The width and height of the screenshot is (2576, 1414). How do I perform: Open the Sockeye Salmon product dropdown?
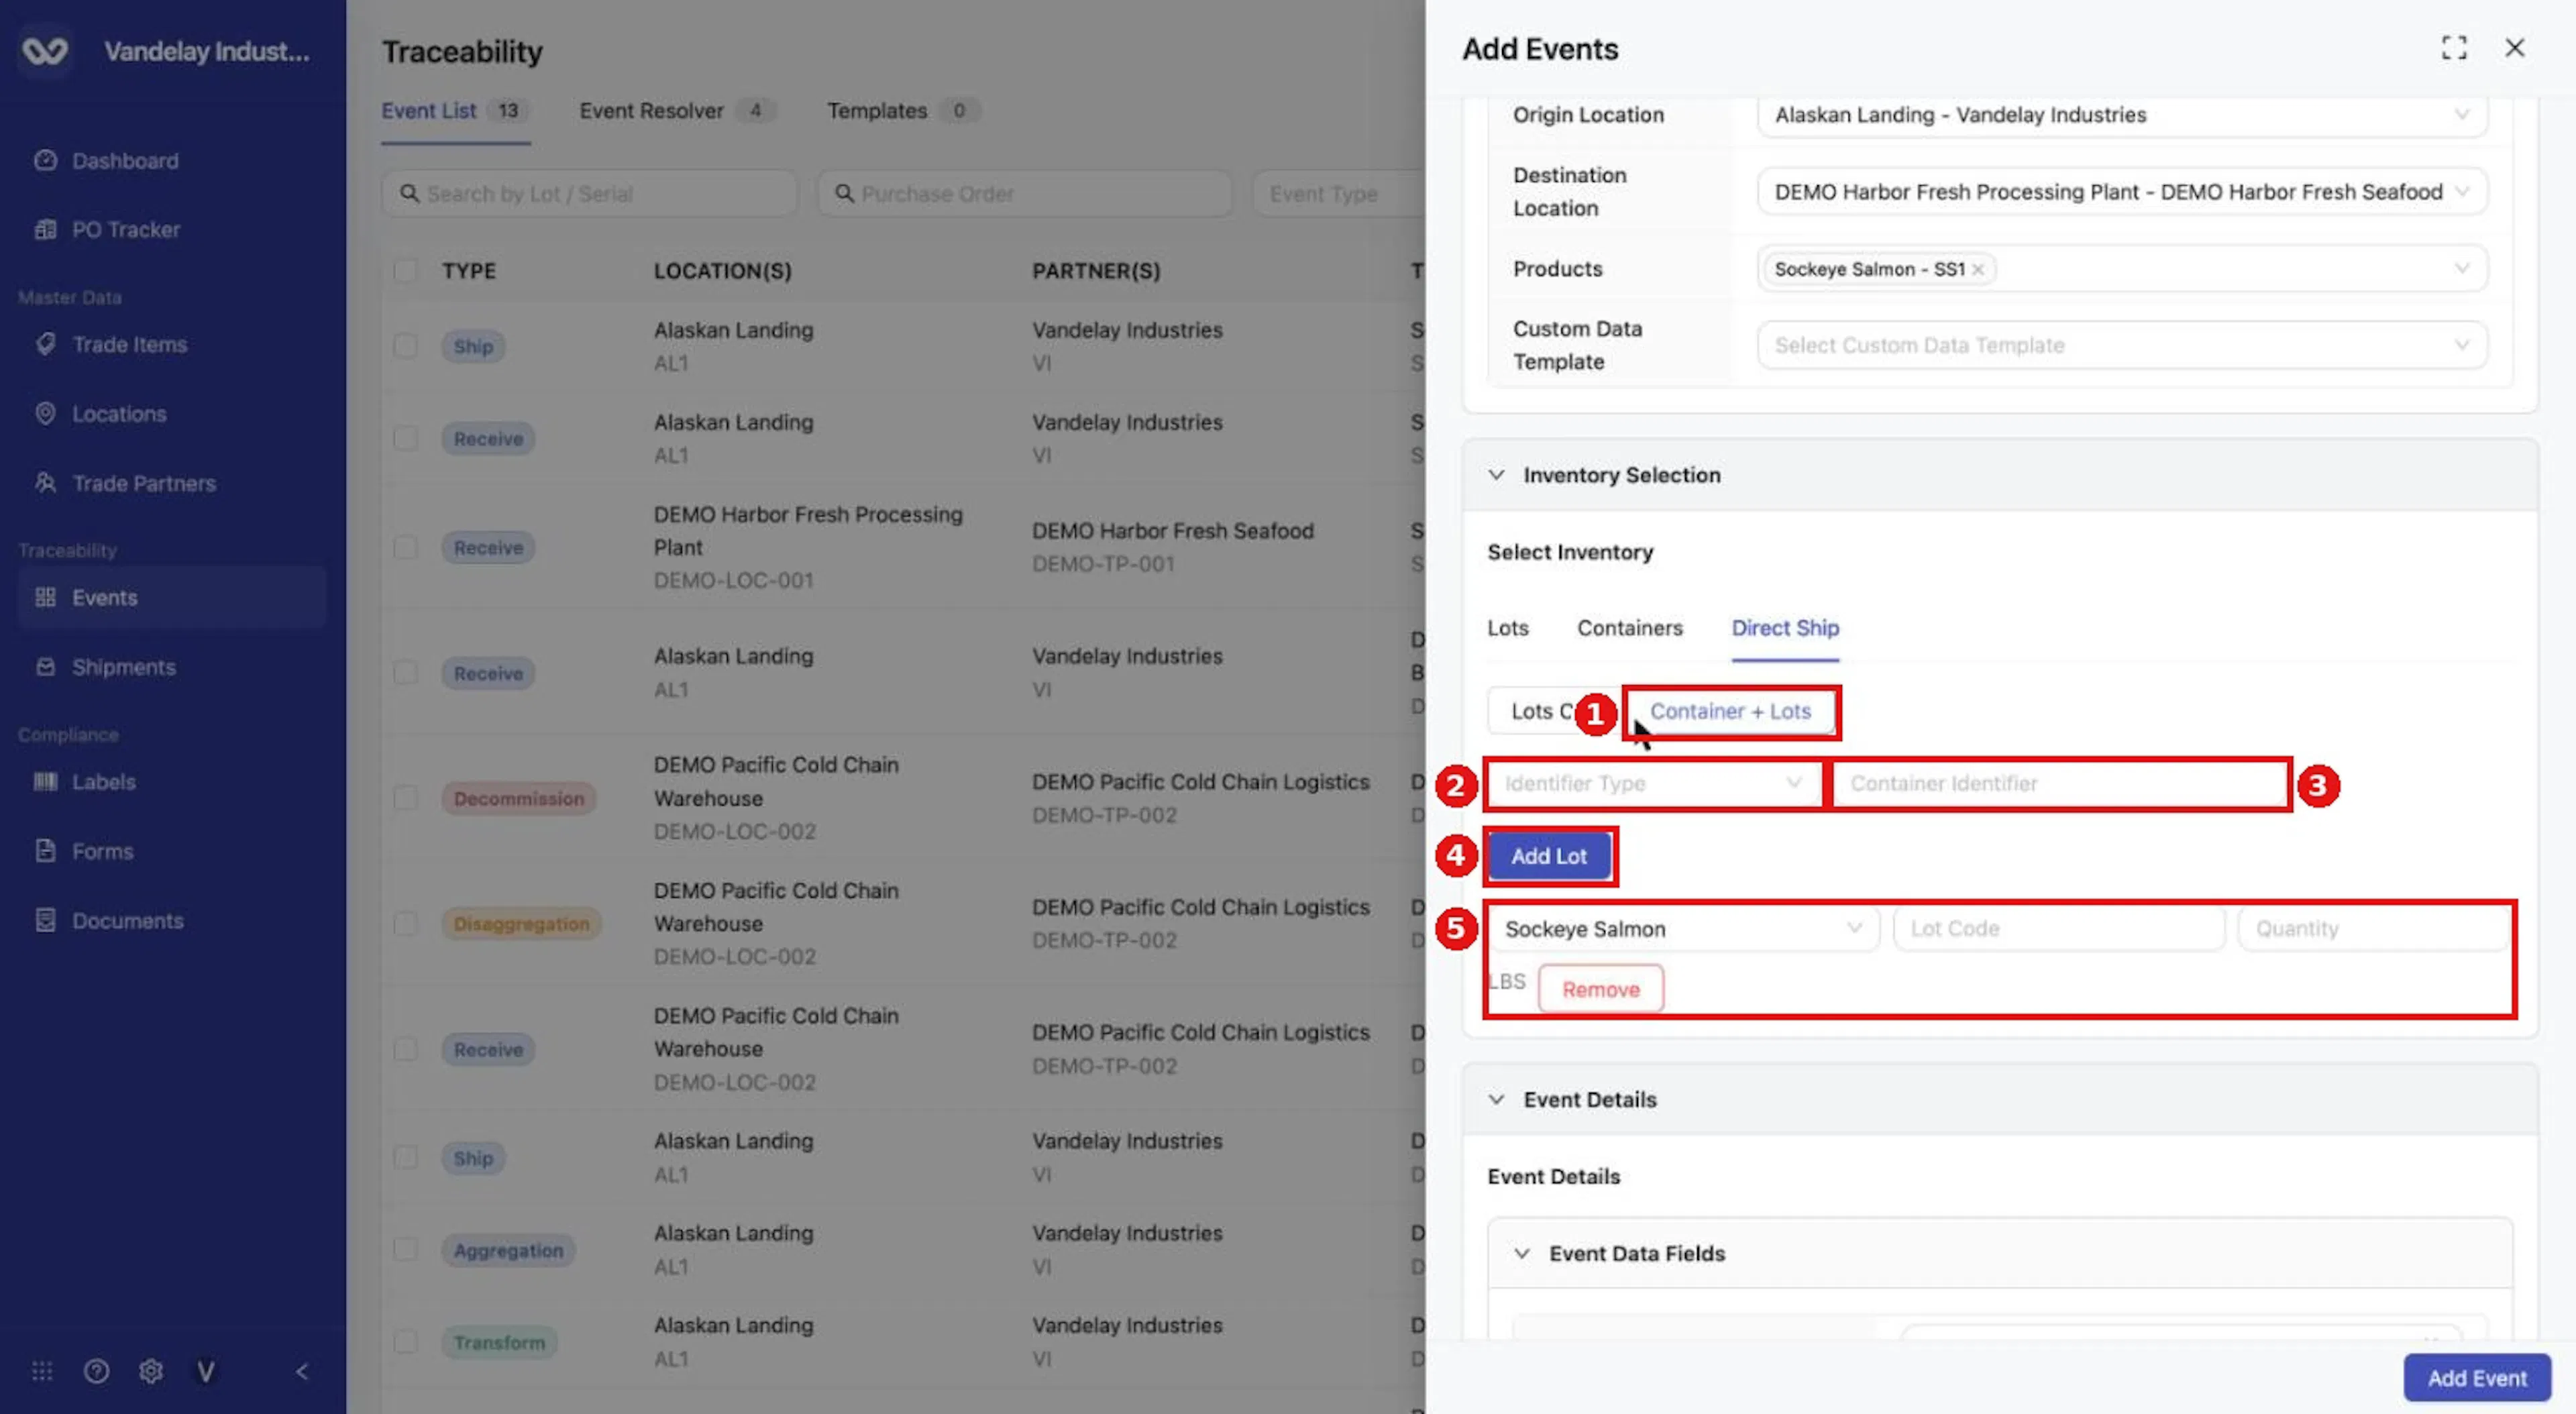tap(1684, 929)
